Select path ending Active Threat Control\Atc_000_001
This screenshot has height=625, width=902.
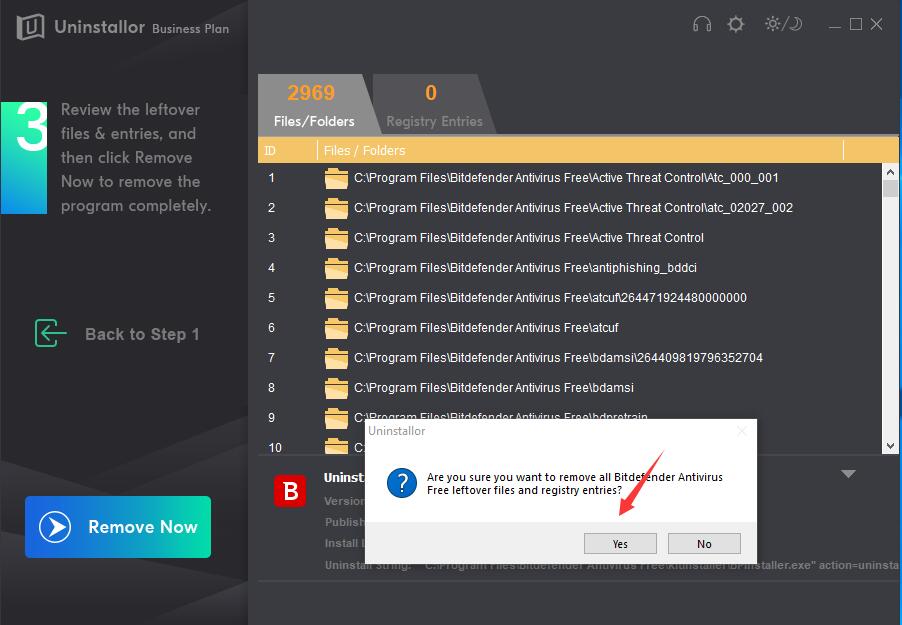pyautogui.click(x=566, y=178)
